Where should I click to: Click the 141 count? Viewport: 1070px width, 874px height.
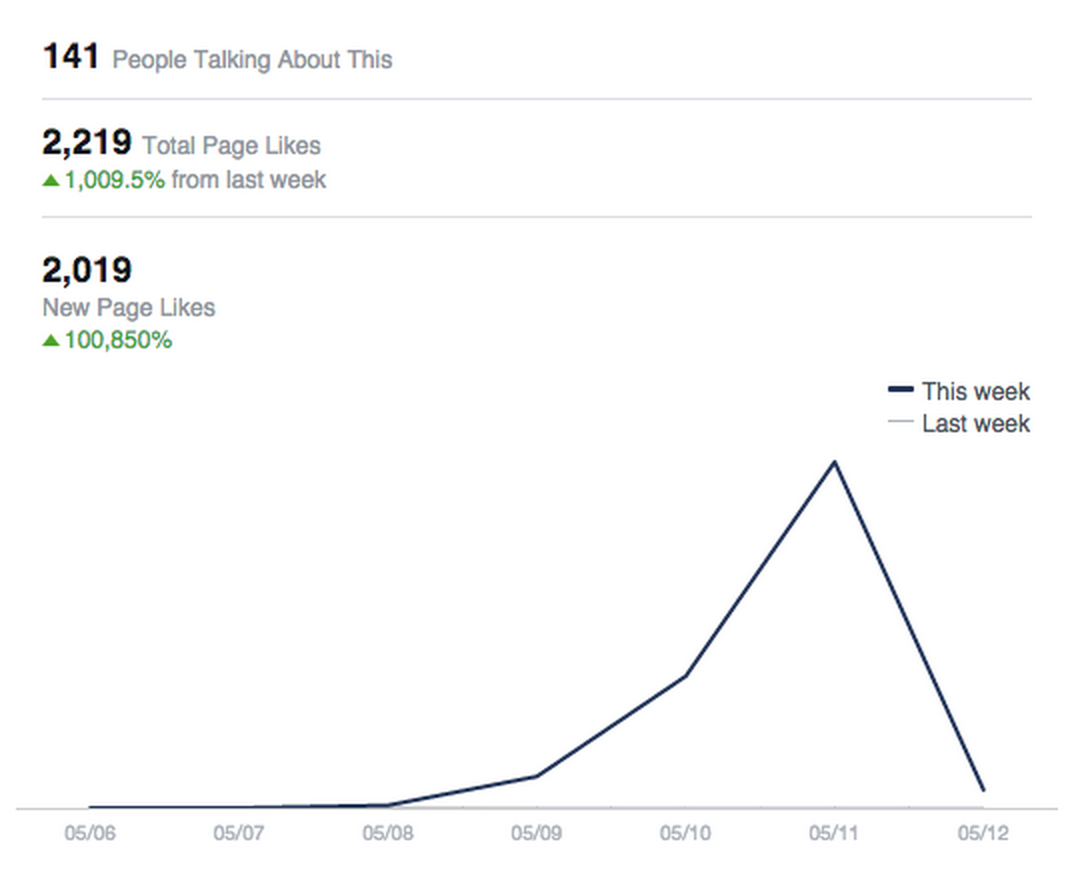(x=70, y=57)
